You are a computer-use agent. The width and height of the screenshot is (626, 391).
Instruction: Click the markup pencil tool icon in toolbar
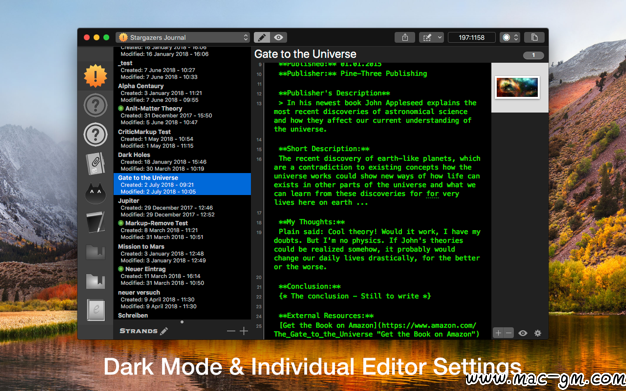[427, 38]
